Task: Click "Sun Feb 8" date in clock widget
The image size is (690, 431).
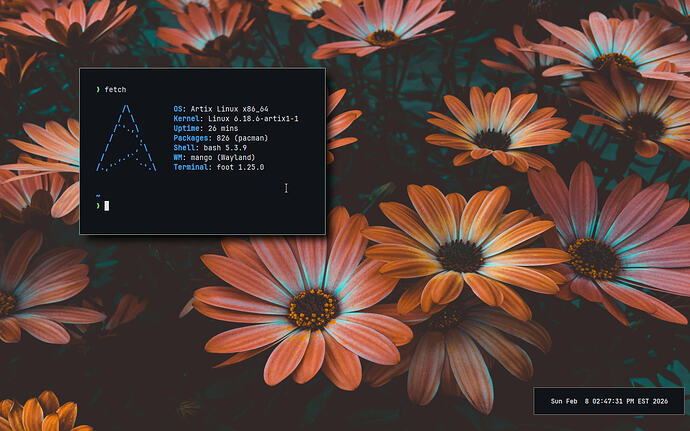Action: [x=571, y=401]
